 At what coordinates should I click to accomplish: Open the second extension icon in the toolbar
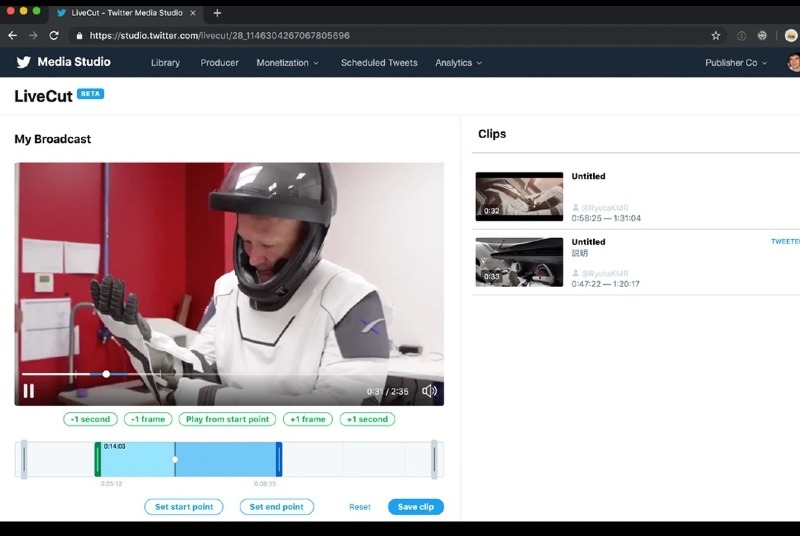[762, 36]
